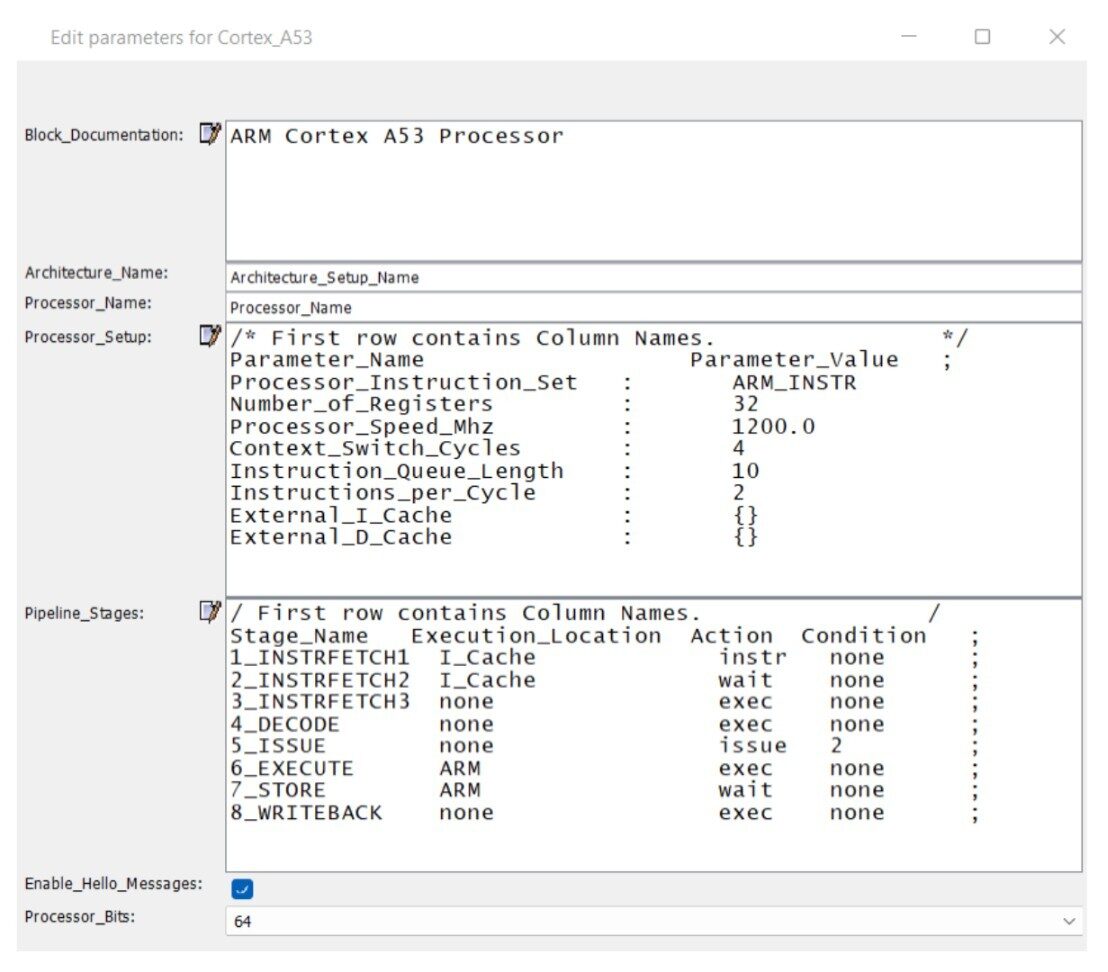Click the ARM_INSTR instruction set value
Viewport: 1108px width, 972px height.
(x=794, y=382)
